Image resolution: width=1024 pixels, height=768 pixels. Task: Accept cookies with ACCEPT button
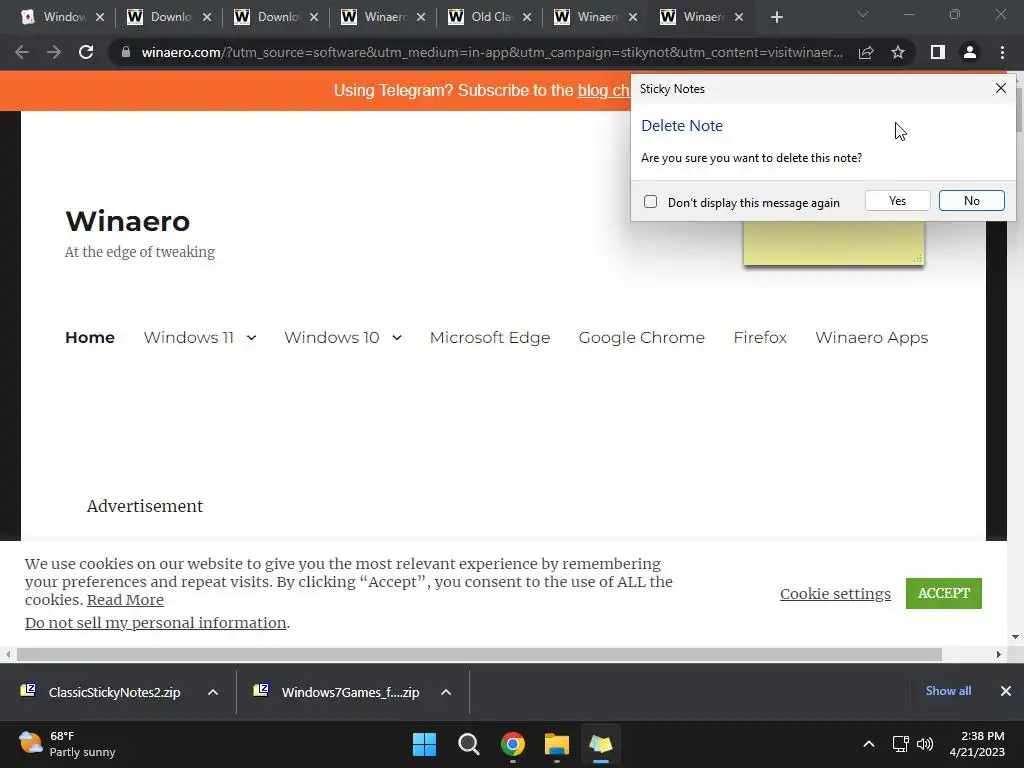click(944, 593)
